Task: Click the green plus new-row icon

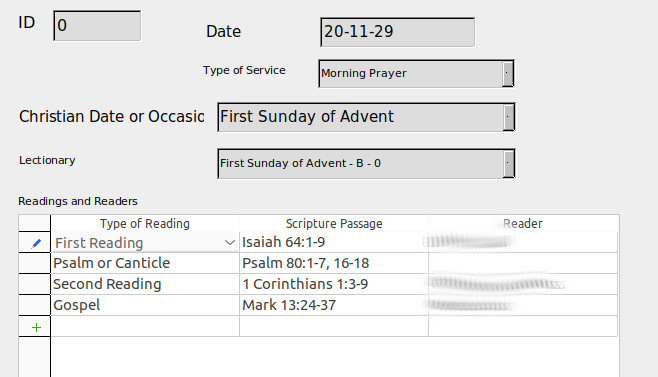Action: pyautogui.click(x=36, y=327)
